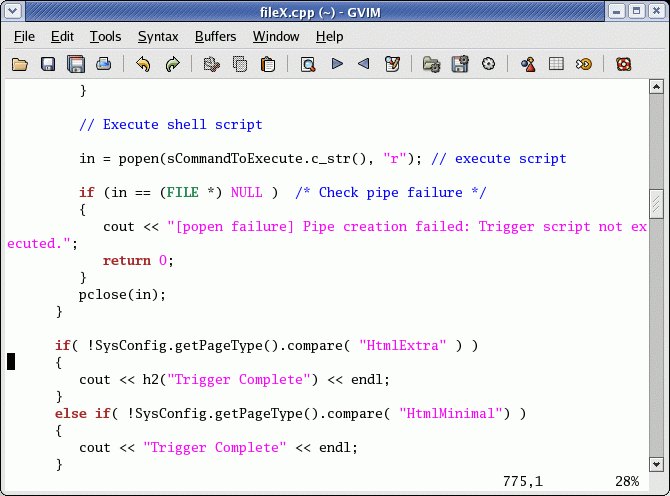This screenshot has width=670, height=496.
Task: Maximize the GVIM window
Action: (x=636, y=11)
